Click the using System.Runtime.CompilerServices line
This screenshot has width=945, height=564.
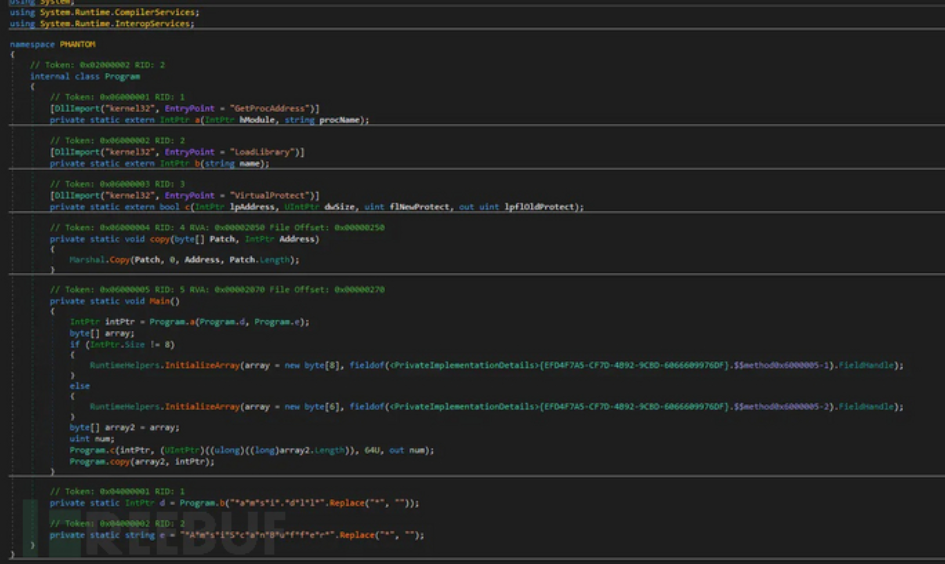pyautogui.click(x=104, y=12)
